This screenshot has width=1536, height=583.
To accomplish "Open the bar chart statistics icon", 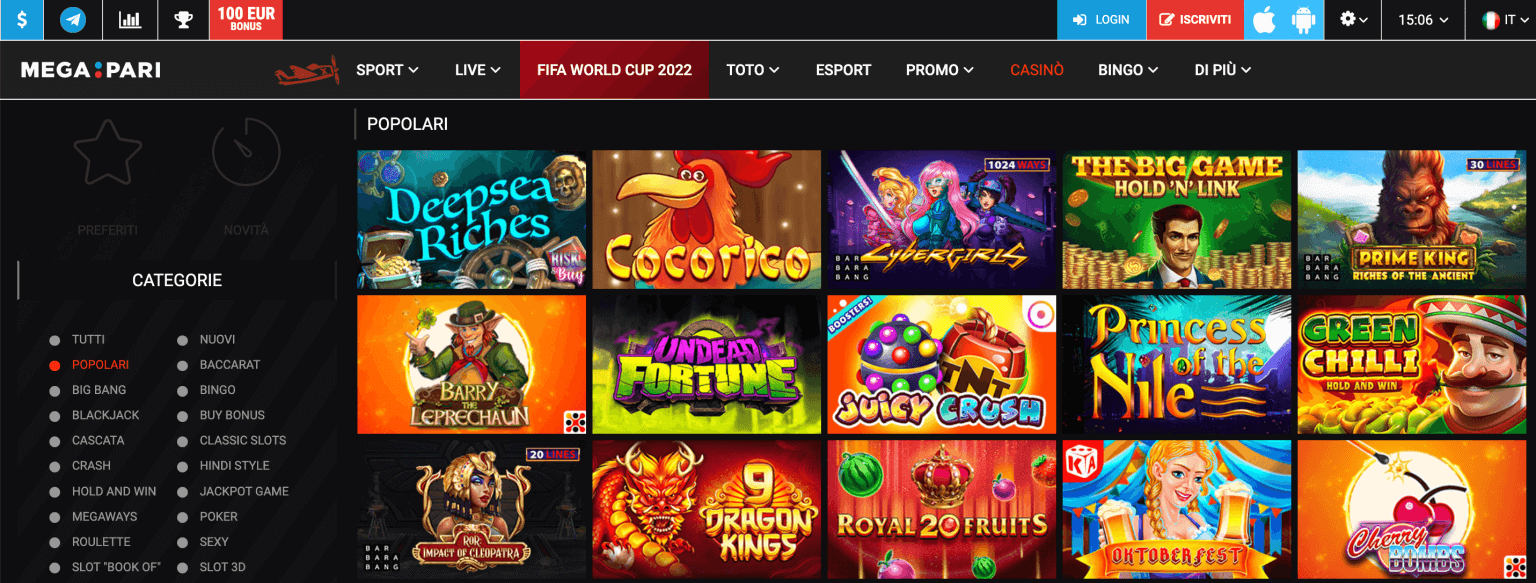I will 129,19.
